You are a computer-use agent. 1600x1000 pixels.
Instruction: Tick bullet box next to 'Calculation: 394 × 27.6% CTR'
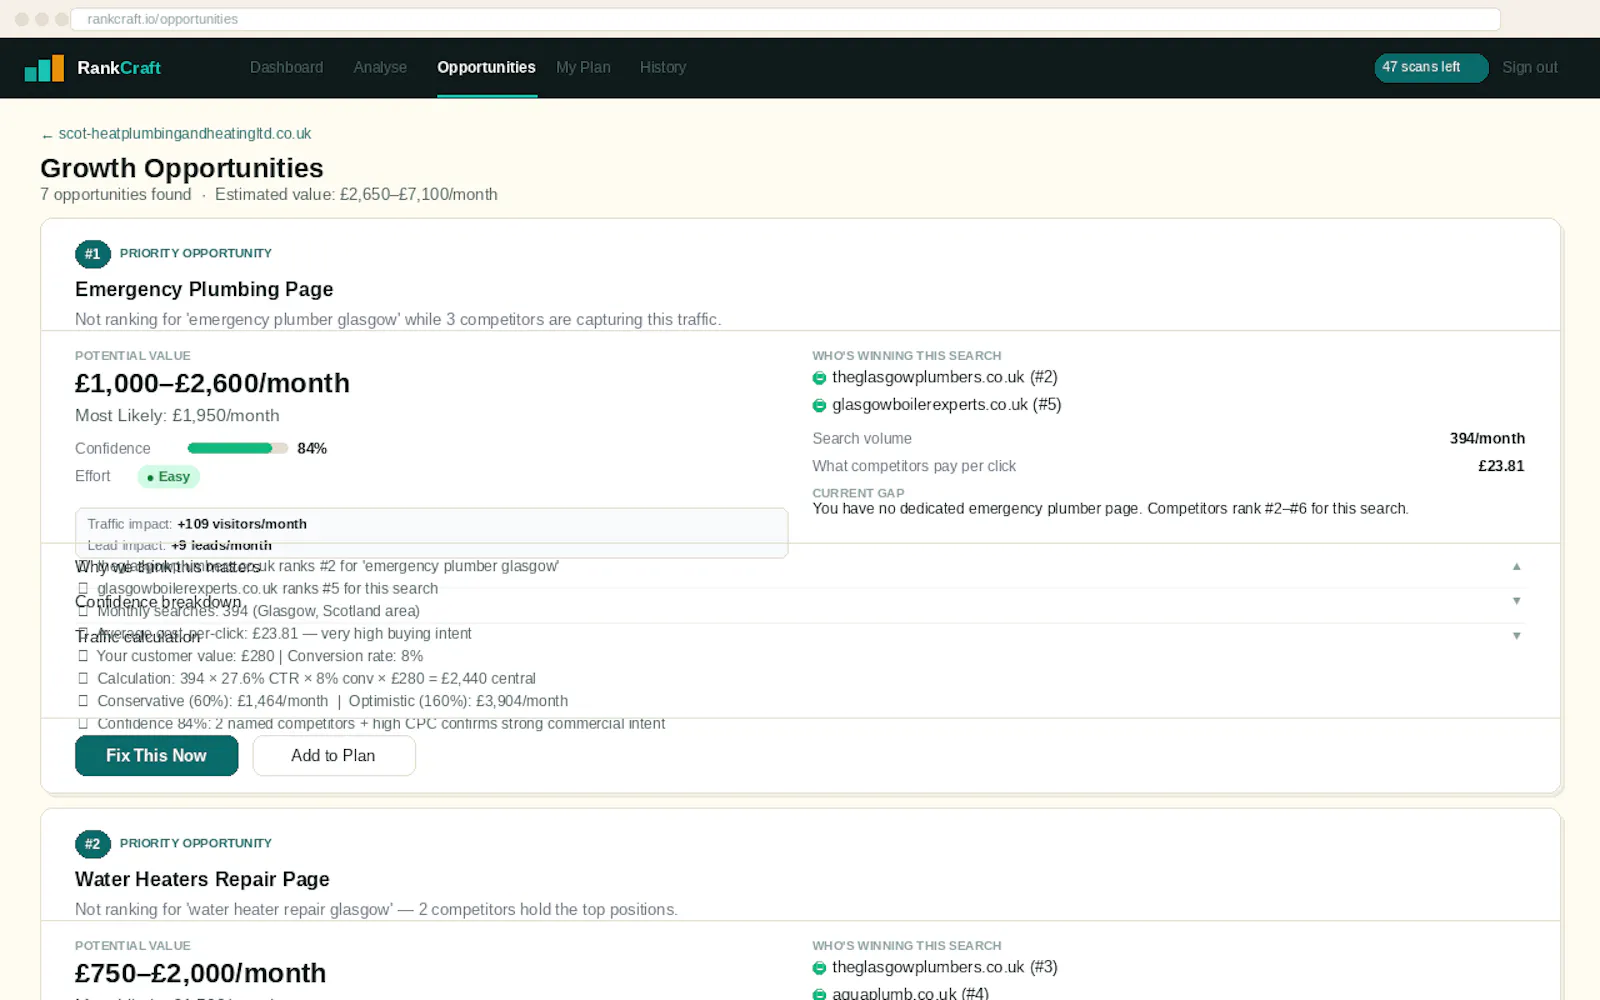click(x=83, y=678)
